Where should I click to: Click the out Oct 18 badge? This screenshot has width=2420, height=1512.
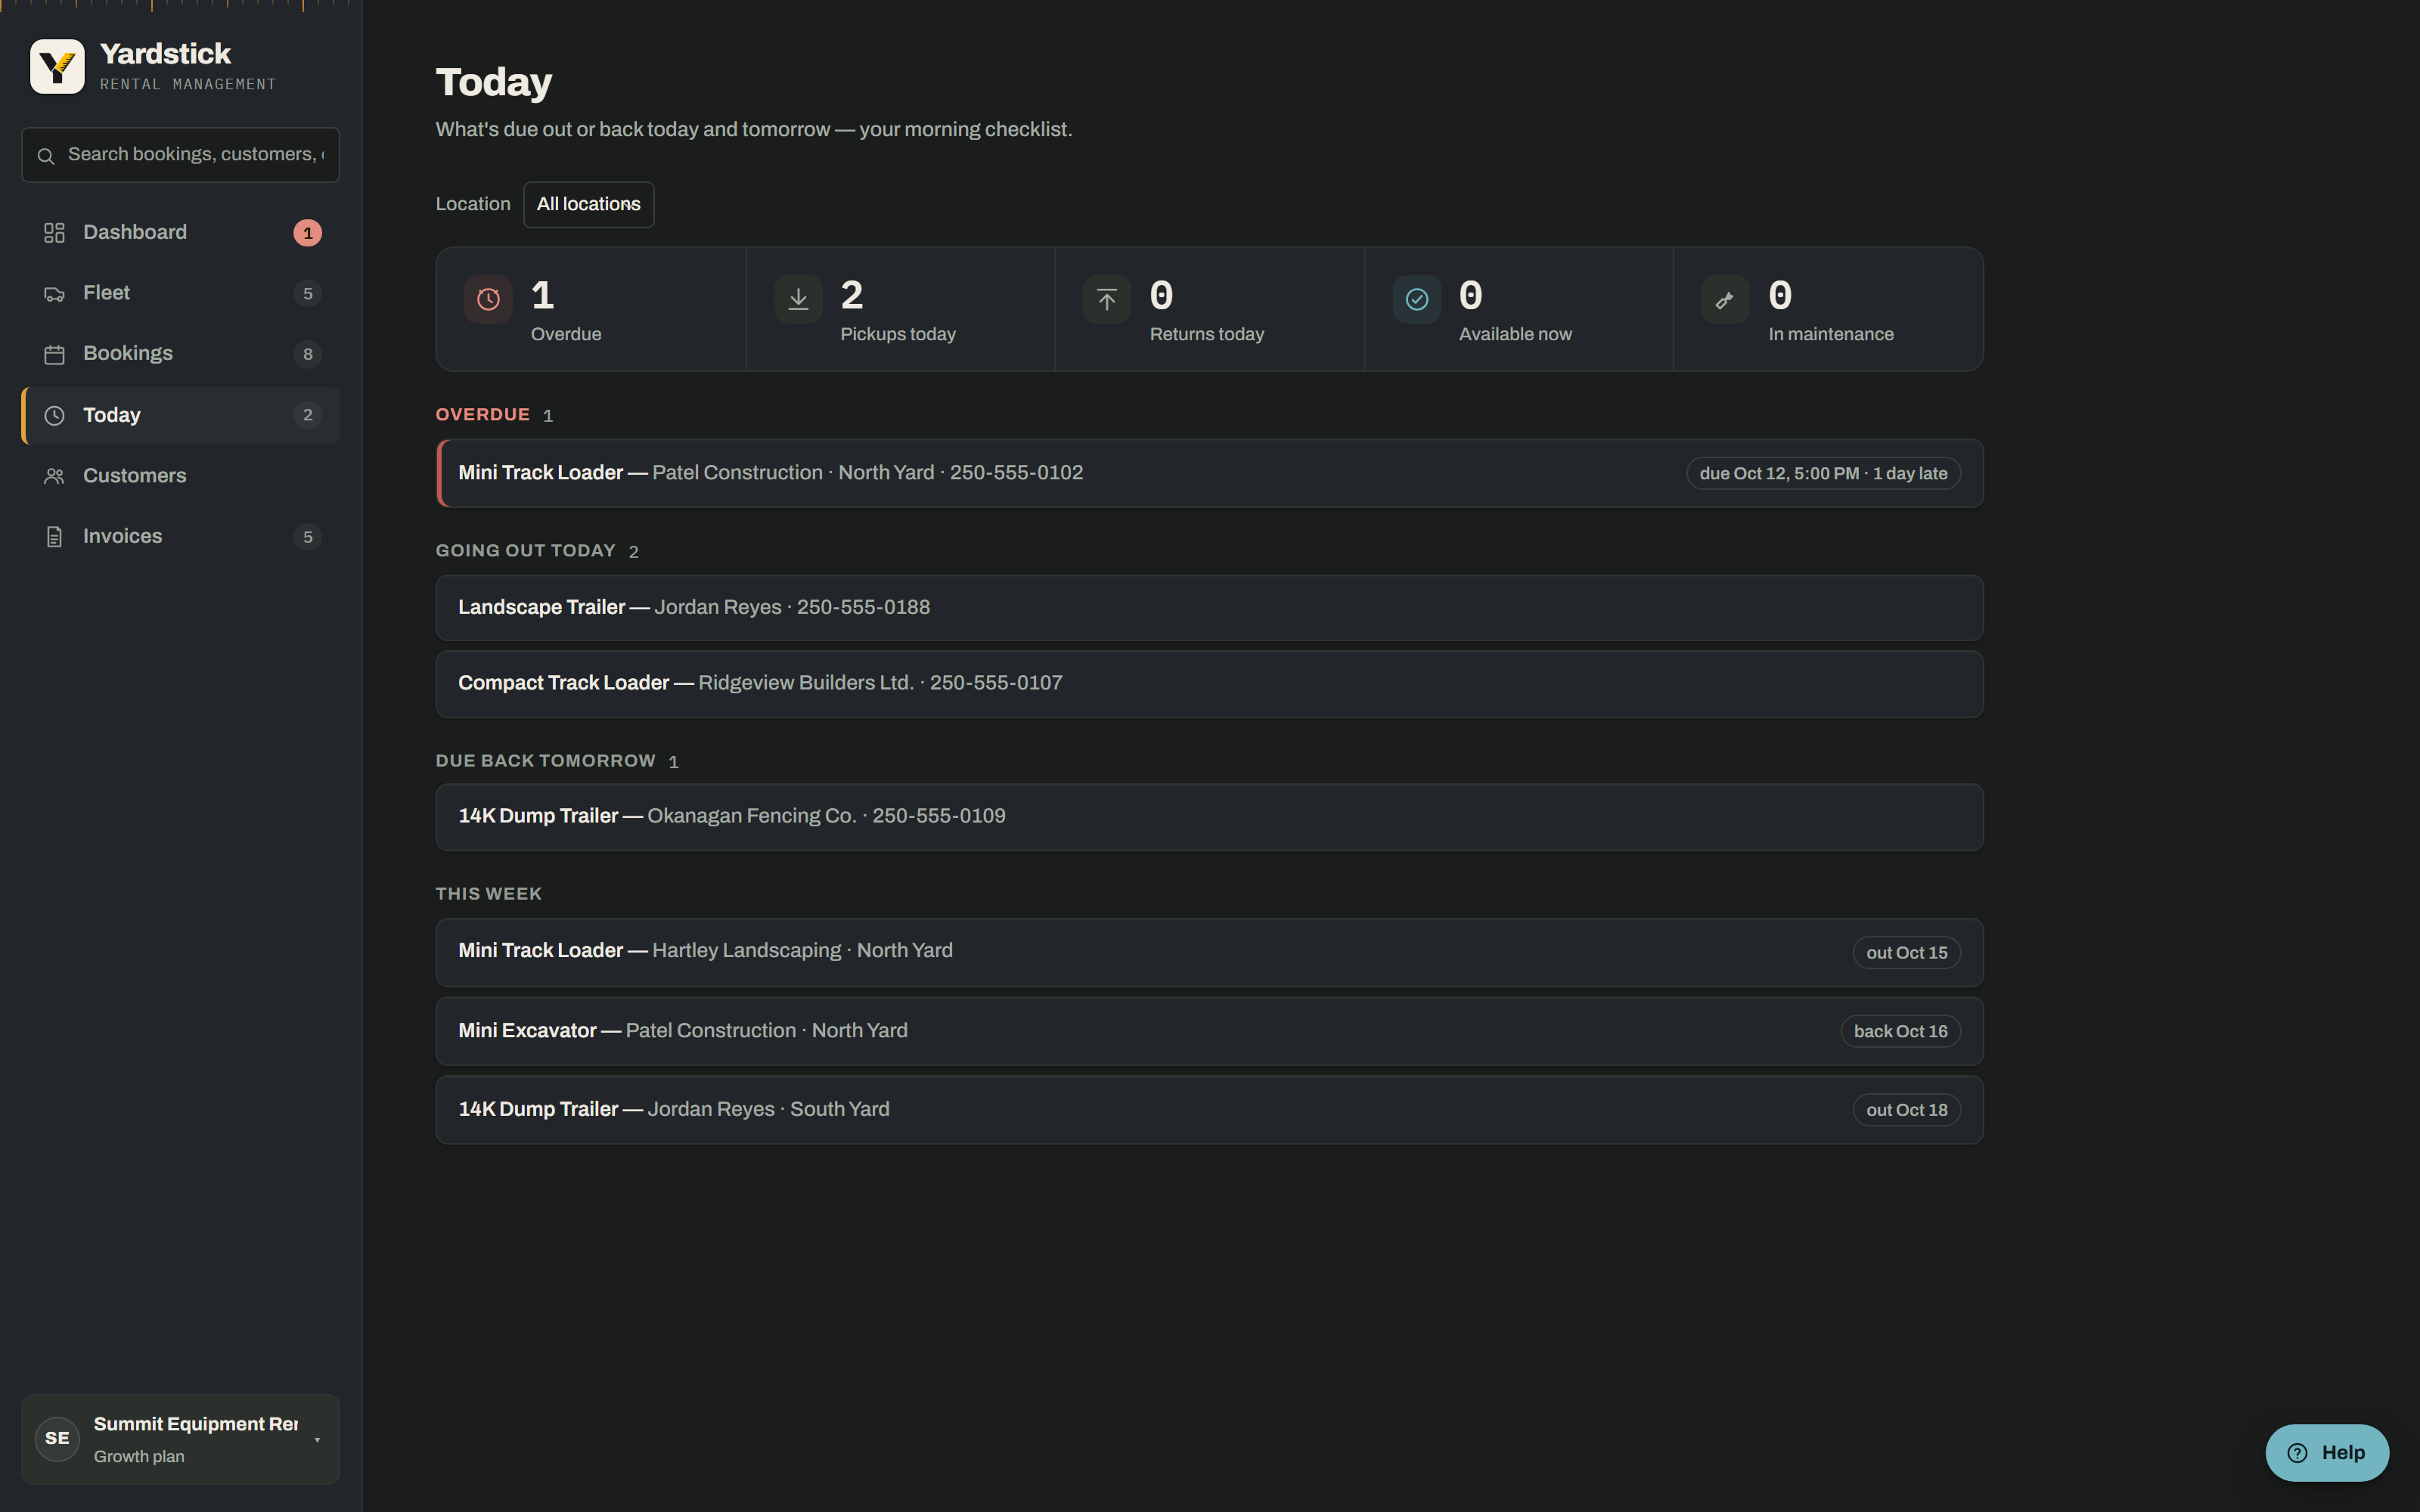coord(1906,1110)
